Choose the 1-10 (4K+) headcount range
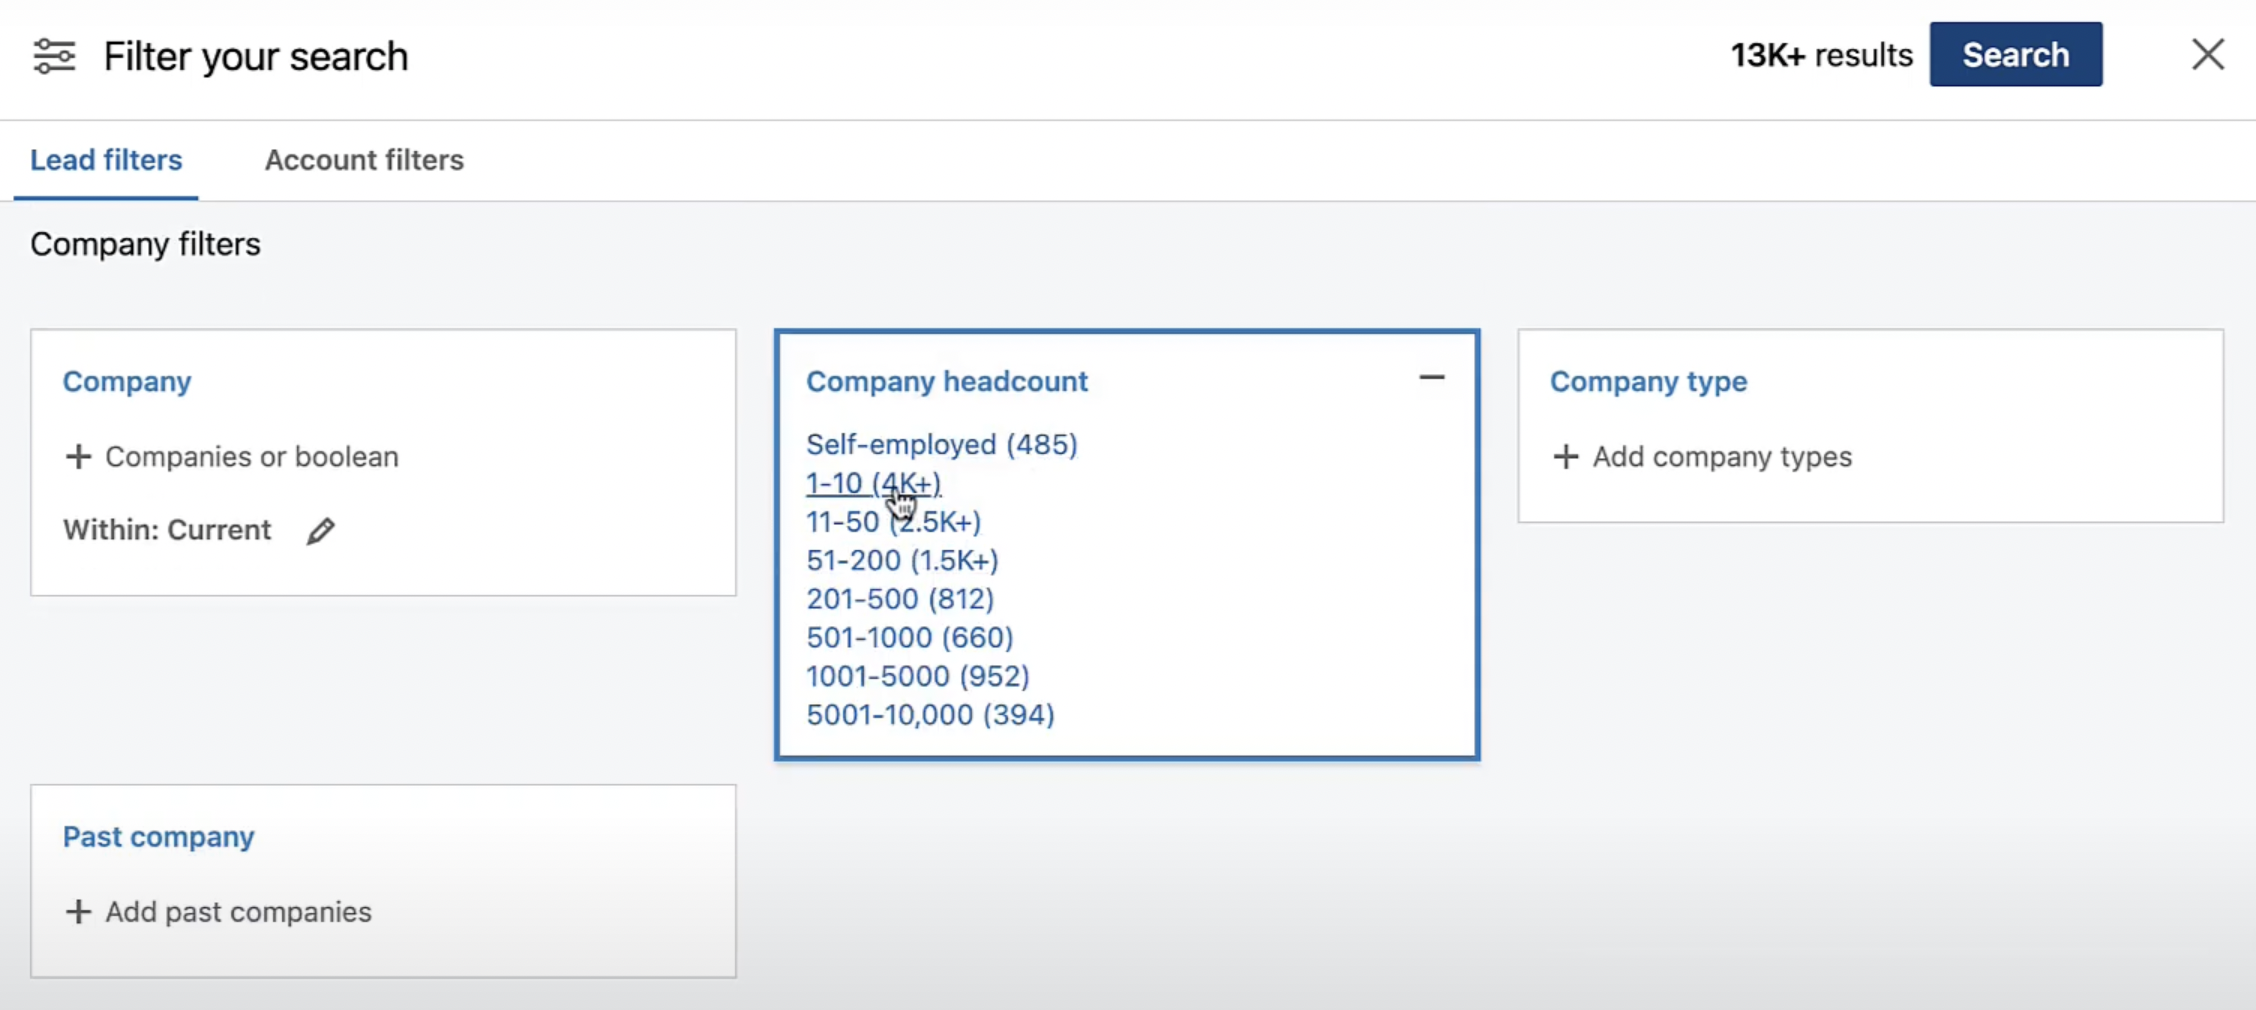The height and width of the screenshot is (1010, 2256). [x=873, y=483]
